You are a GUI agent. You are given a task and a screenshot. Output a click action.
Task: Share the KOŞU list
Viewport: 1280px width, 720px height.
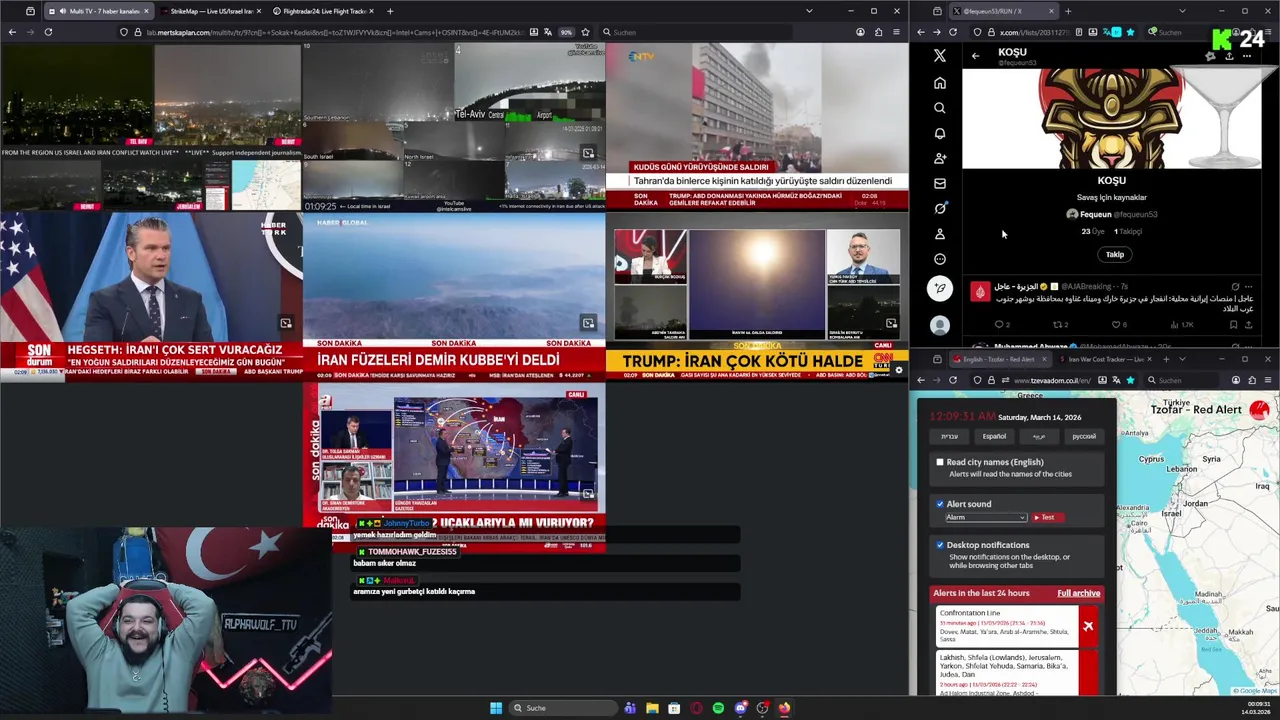pyautogui.click(x=1229, y=56)
